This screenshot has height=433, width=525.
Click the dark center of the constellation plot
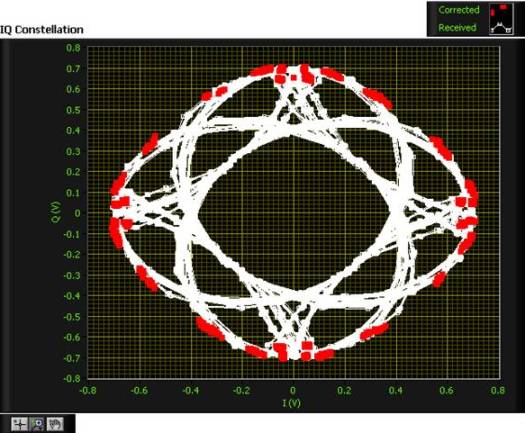click(294, 213)
